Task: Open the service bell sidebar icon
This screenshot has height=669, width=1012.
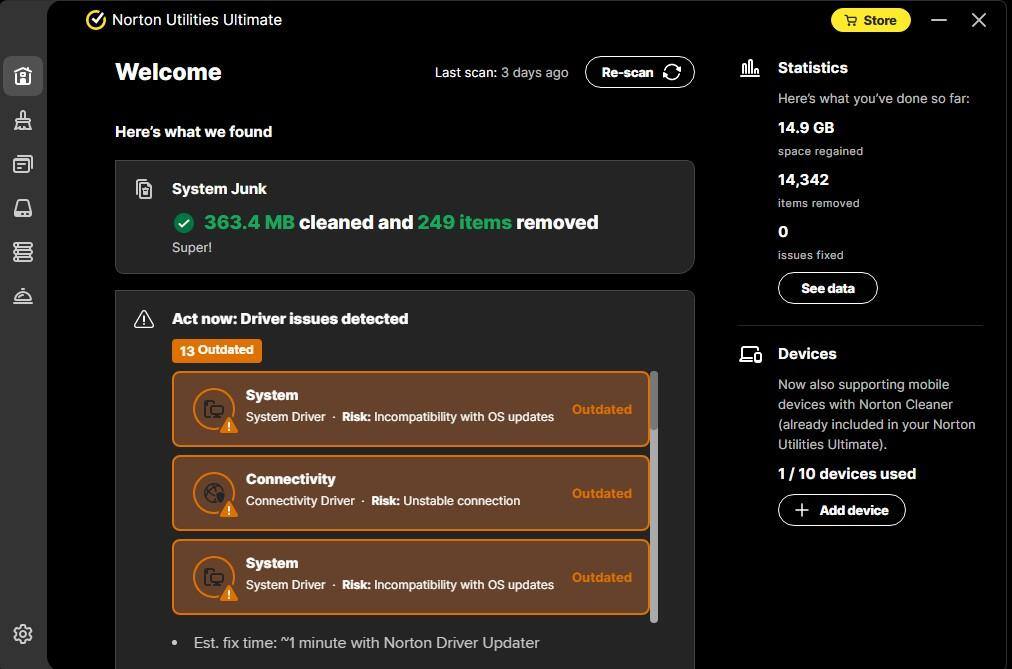Action: pos(23,296)
